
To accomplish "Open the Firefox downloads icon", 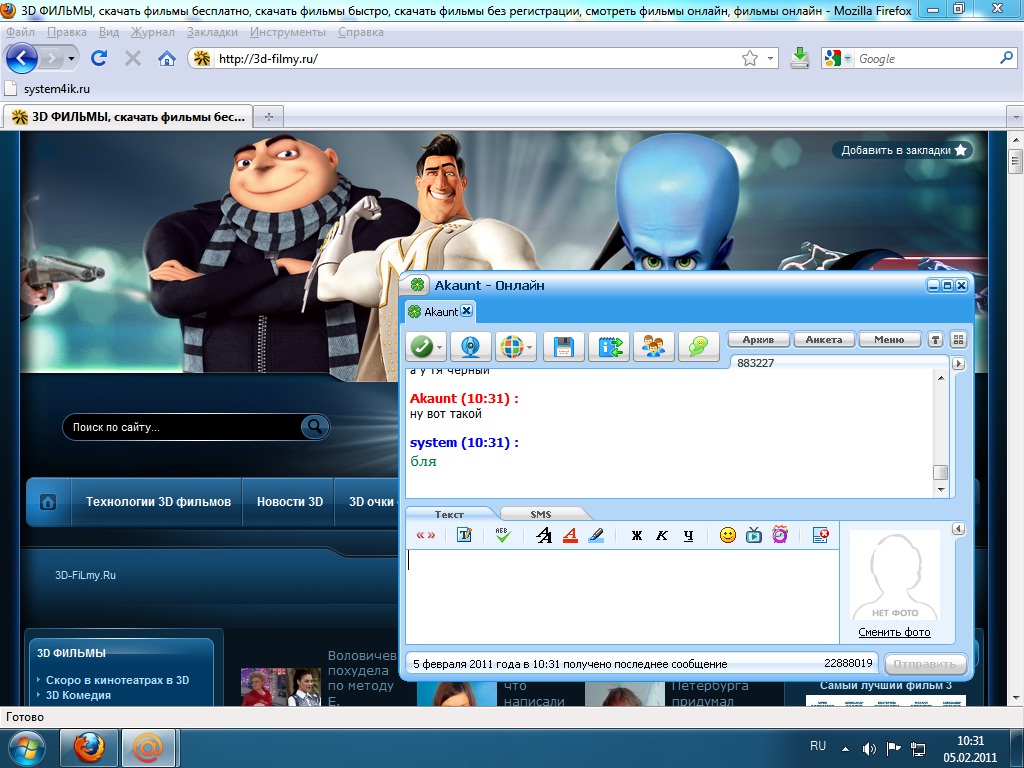I will [x=799, y=58].
